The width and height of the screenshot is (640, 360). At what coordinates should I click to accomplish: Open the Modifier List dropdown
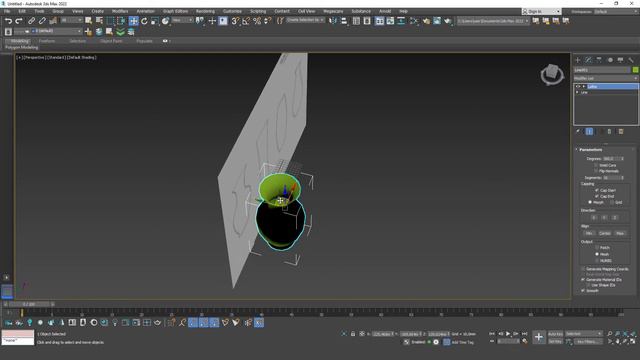606,78
